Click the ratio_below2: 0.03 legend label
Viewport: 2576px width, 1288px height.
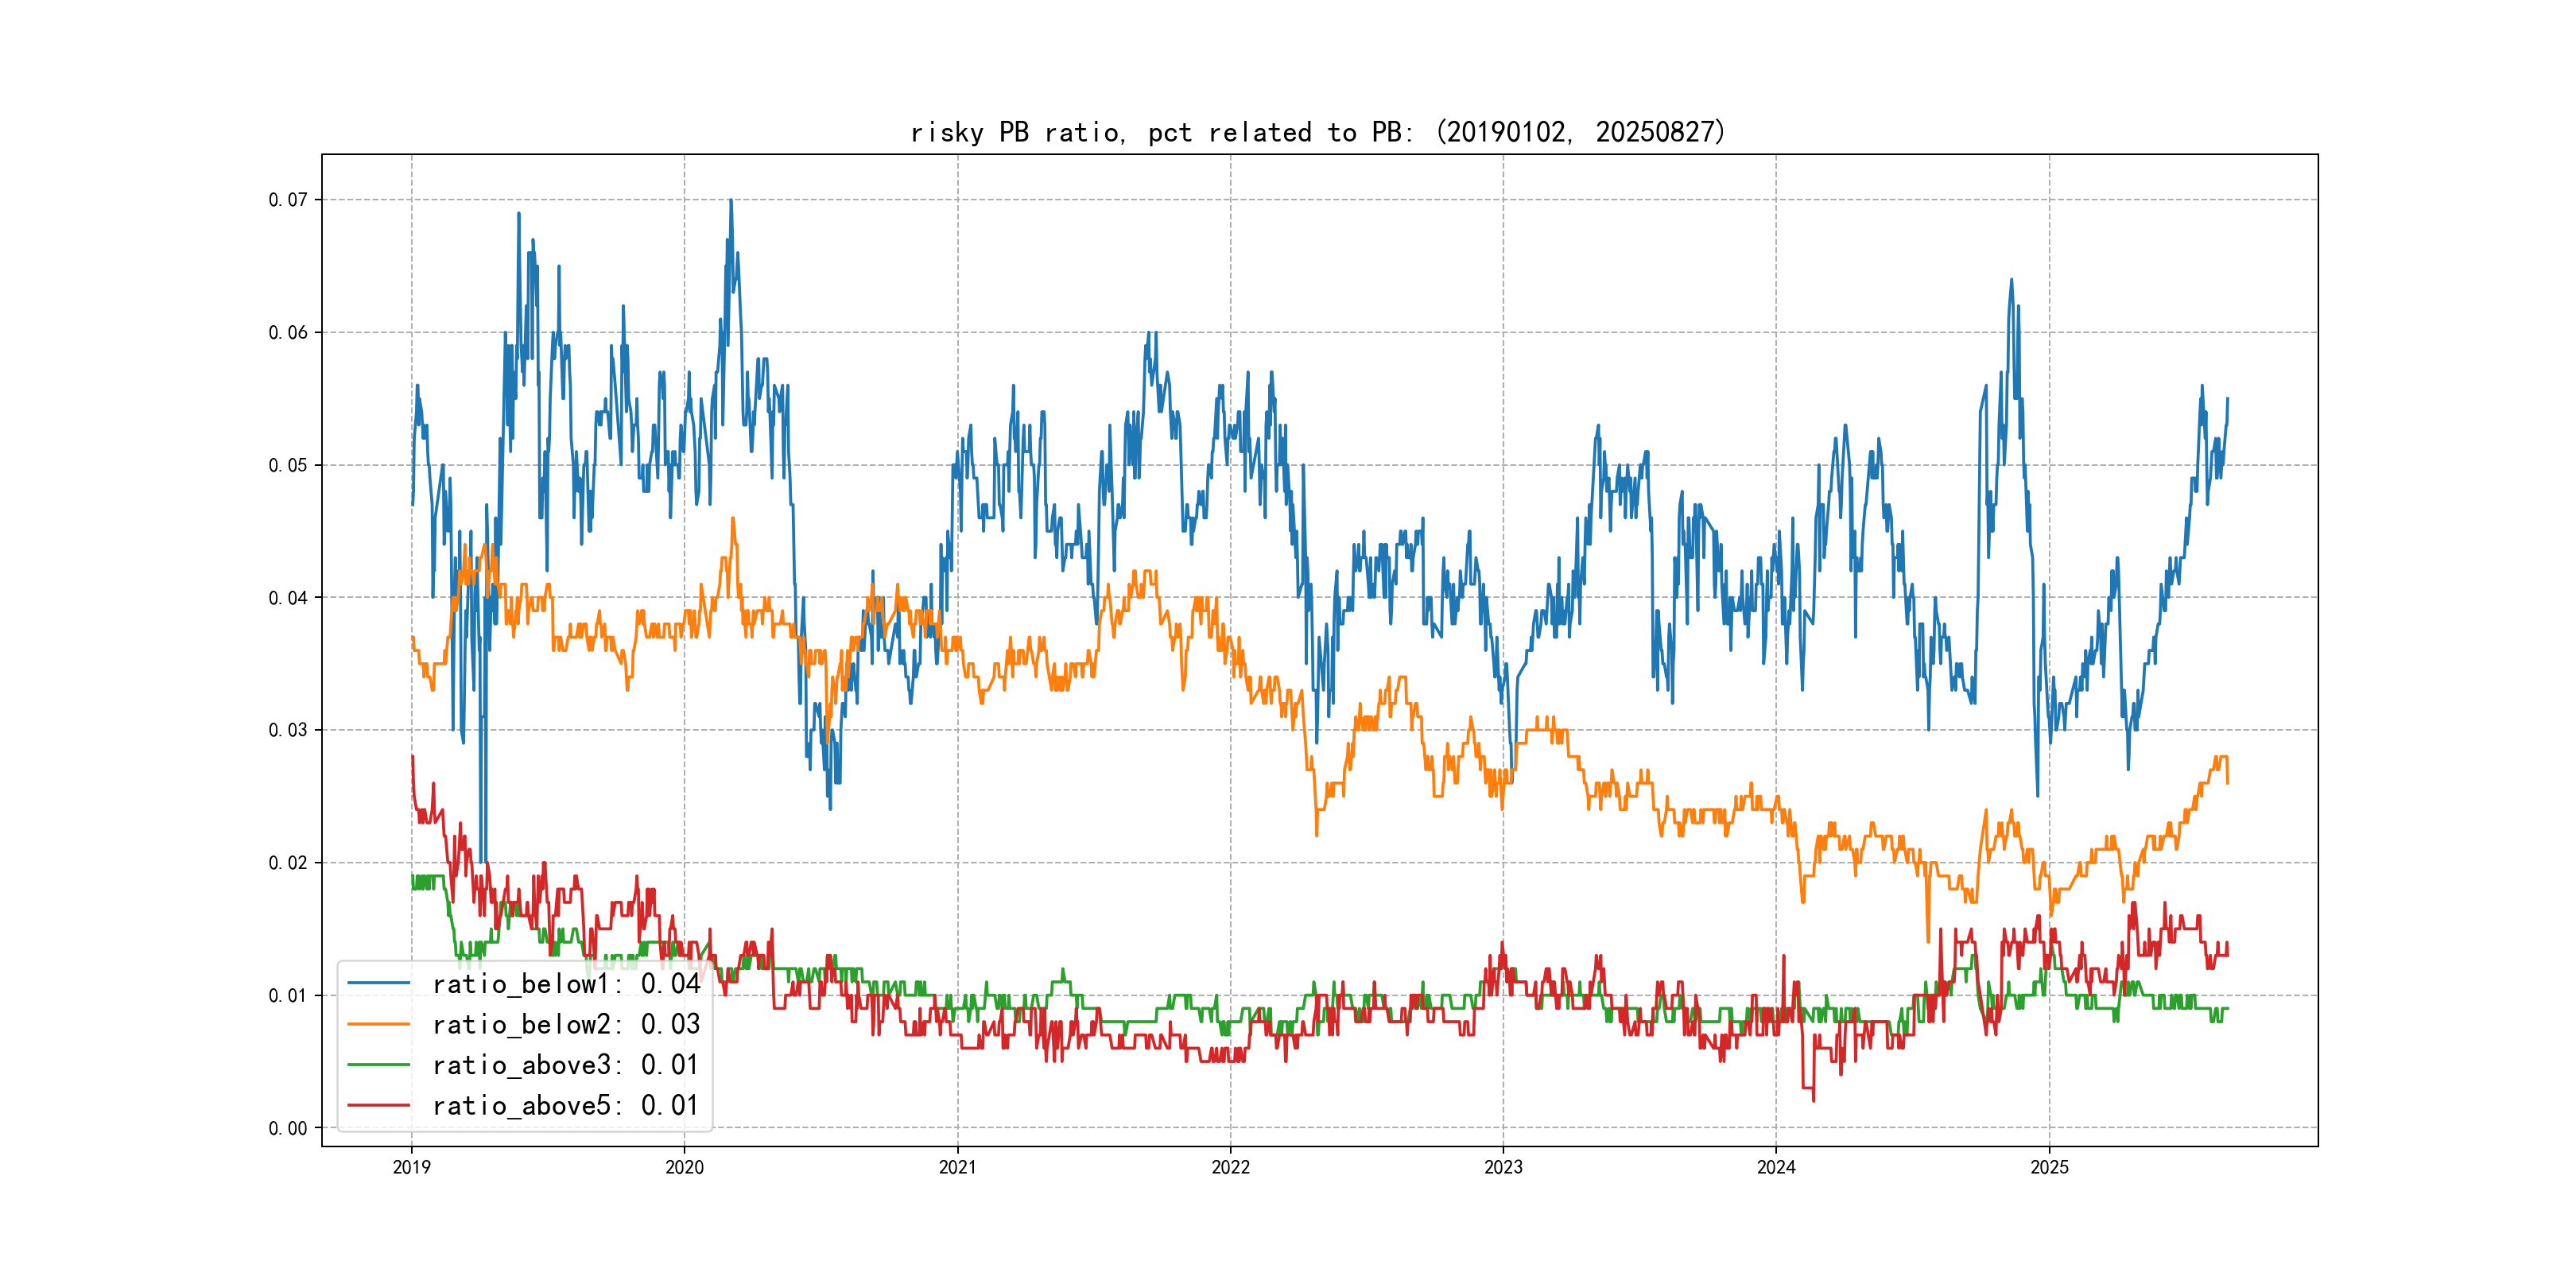coord(566,1024)
